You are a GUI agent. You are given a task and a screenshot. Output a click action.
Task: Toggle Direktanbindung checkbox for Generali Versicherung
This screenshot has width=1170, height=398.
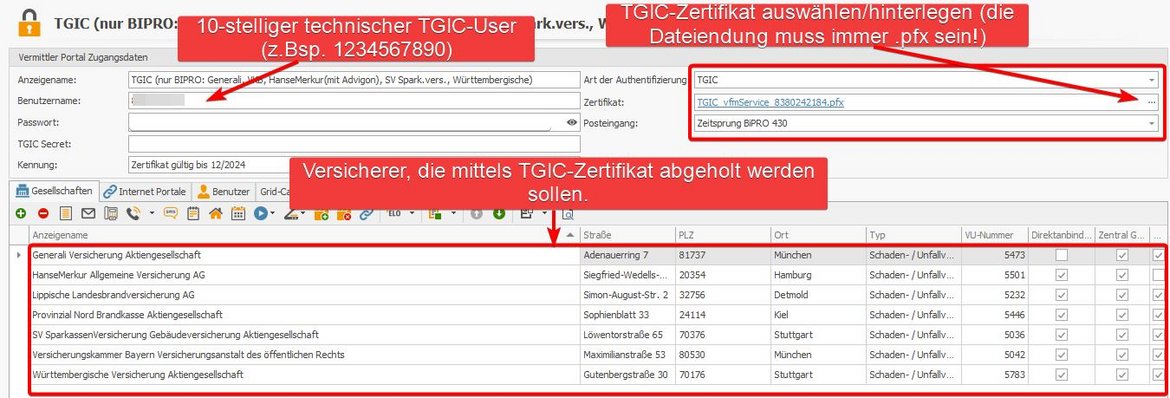click(1061, 255)
